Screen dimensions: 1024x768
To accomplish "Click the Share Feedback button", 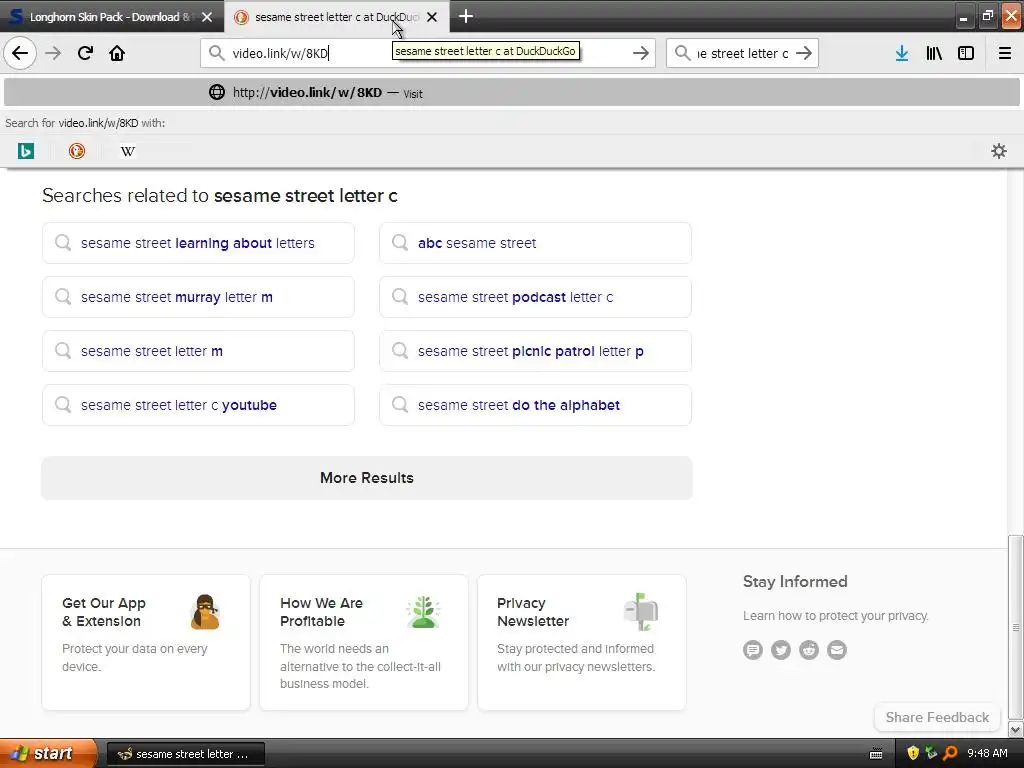I will point(937,717).
